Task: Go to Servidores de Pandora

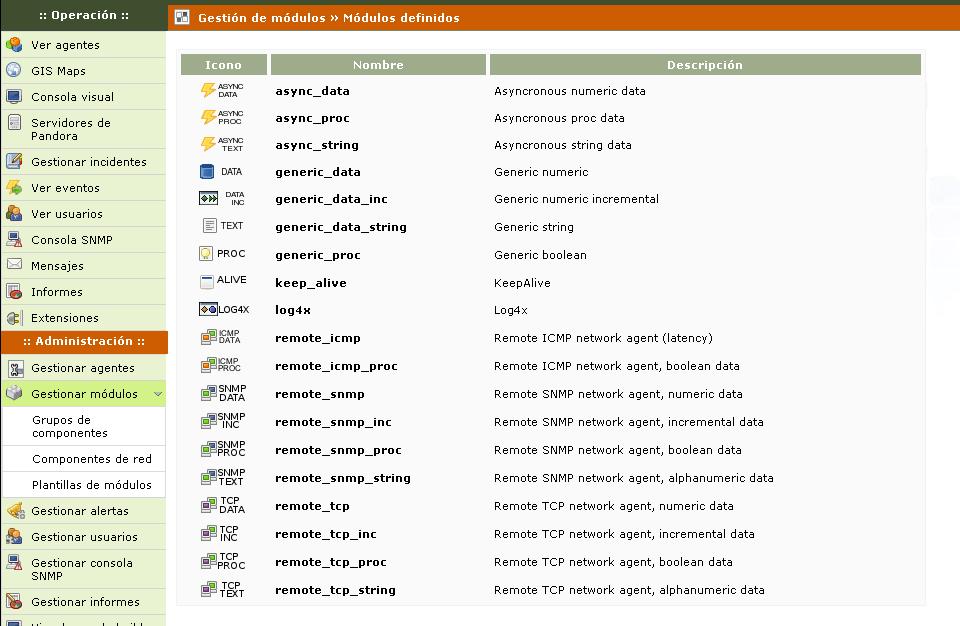Action: point(70,129)
